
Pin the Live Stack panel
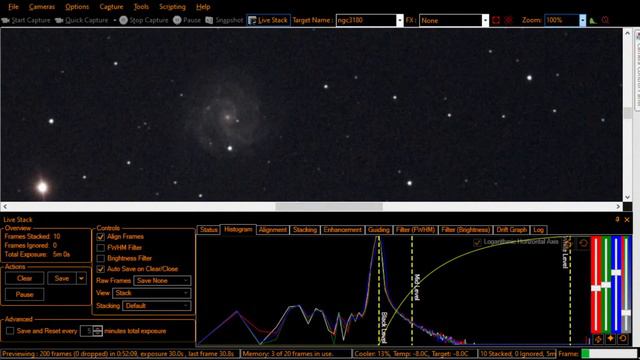point(617,220)
